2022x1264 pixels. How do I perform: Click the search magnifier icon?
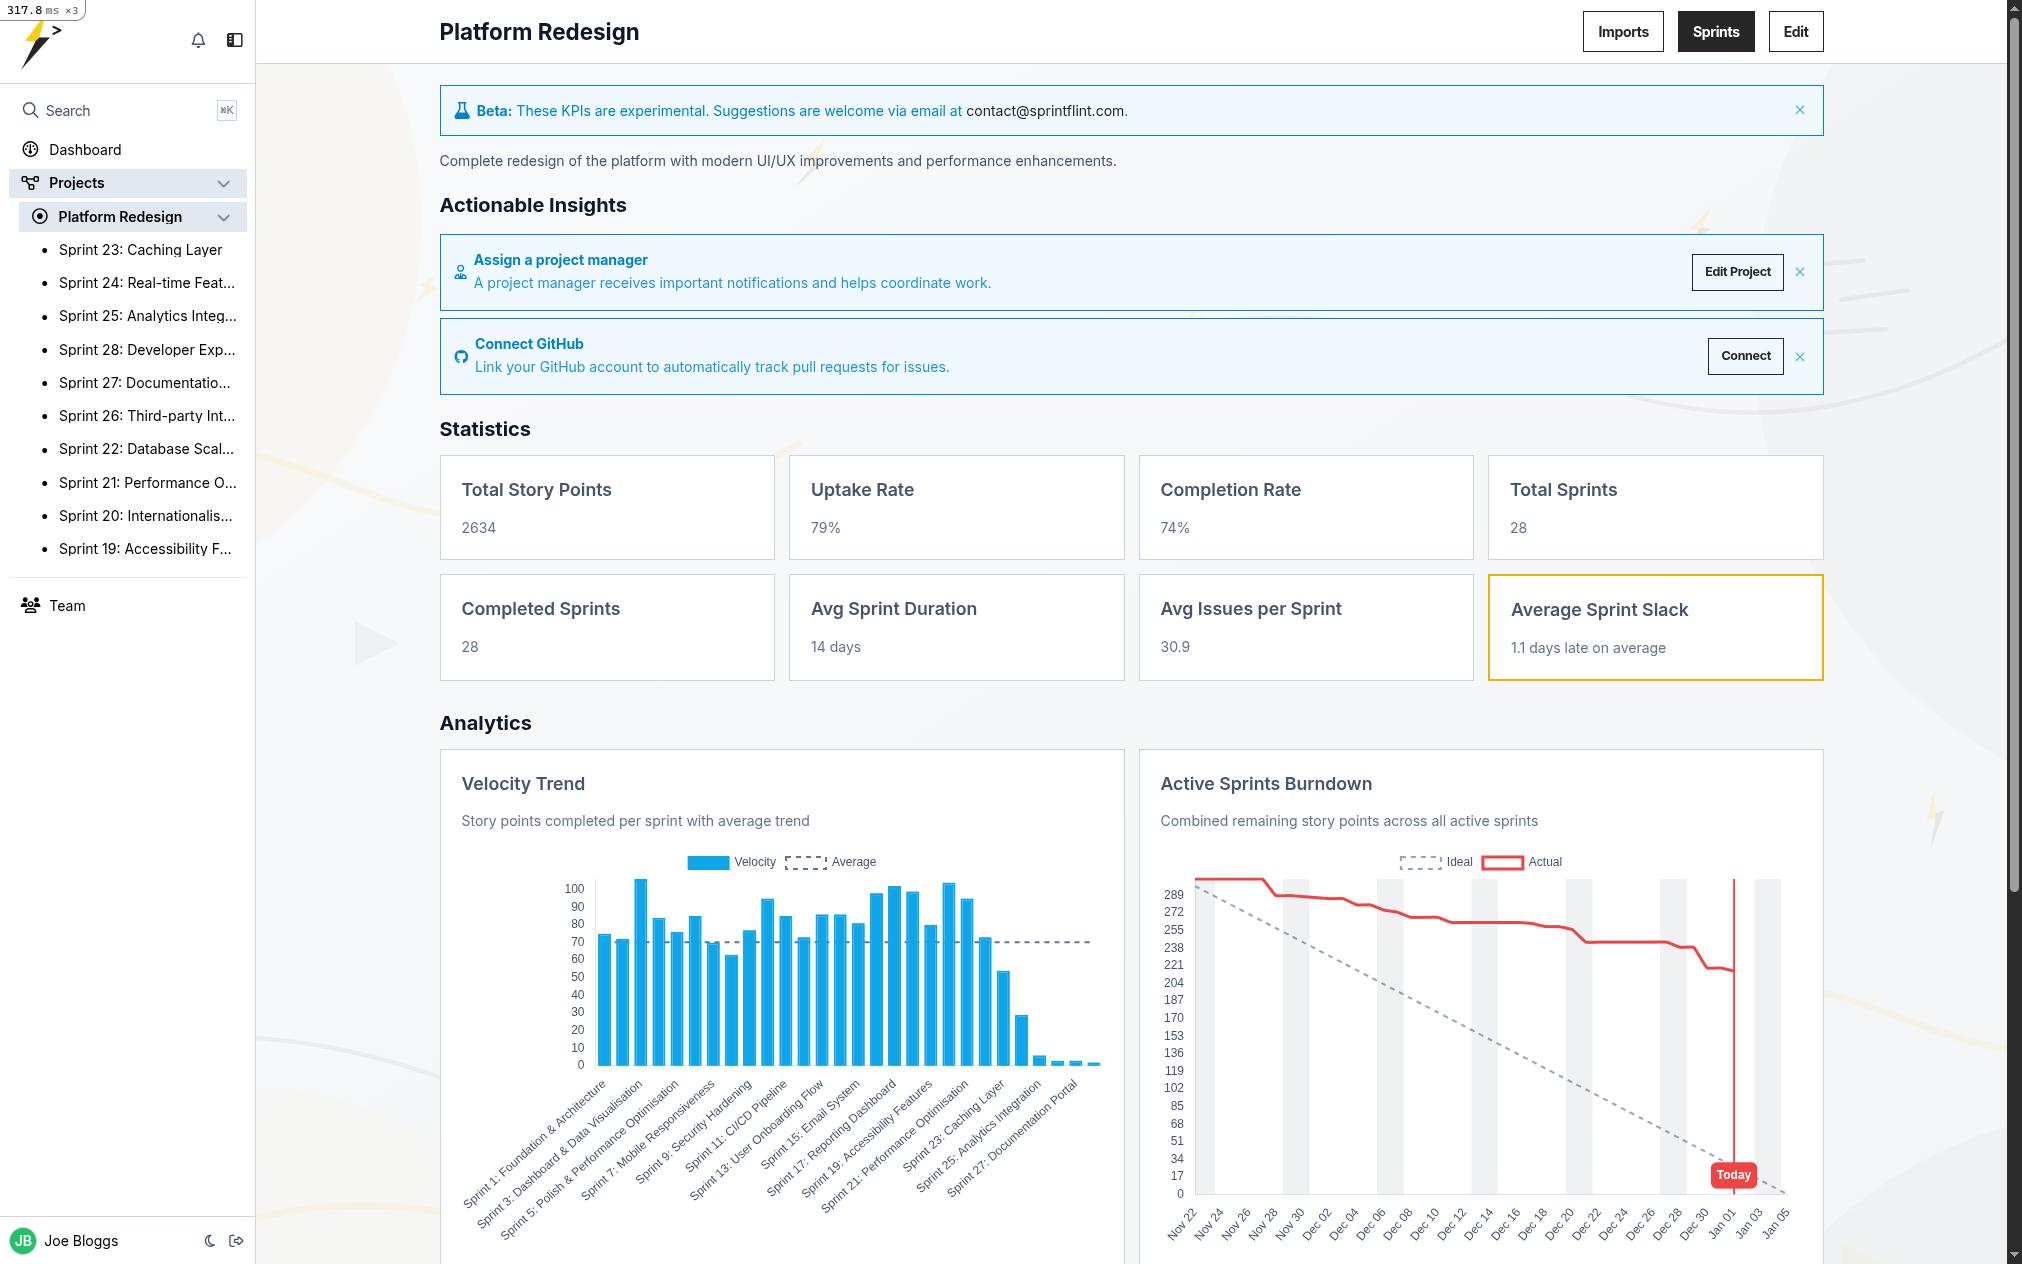pos(30,110)
